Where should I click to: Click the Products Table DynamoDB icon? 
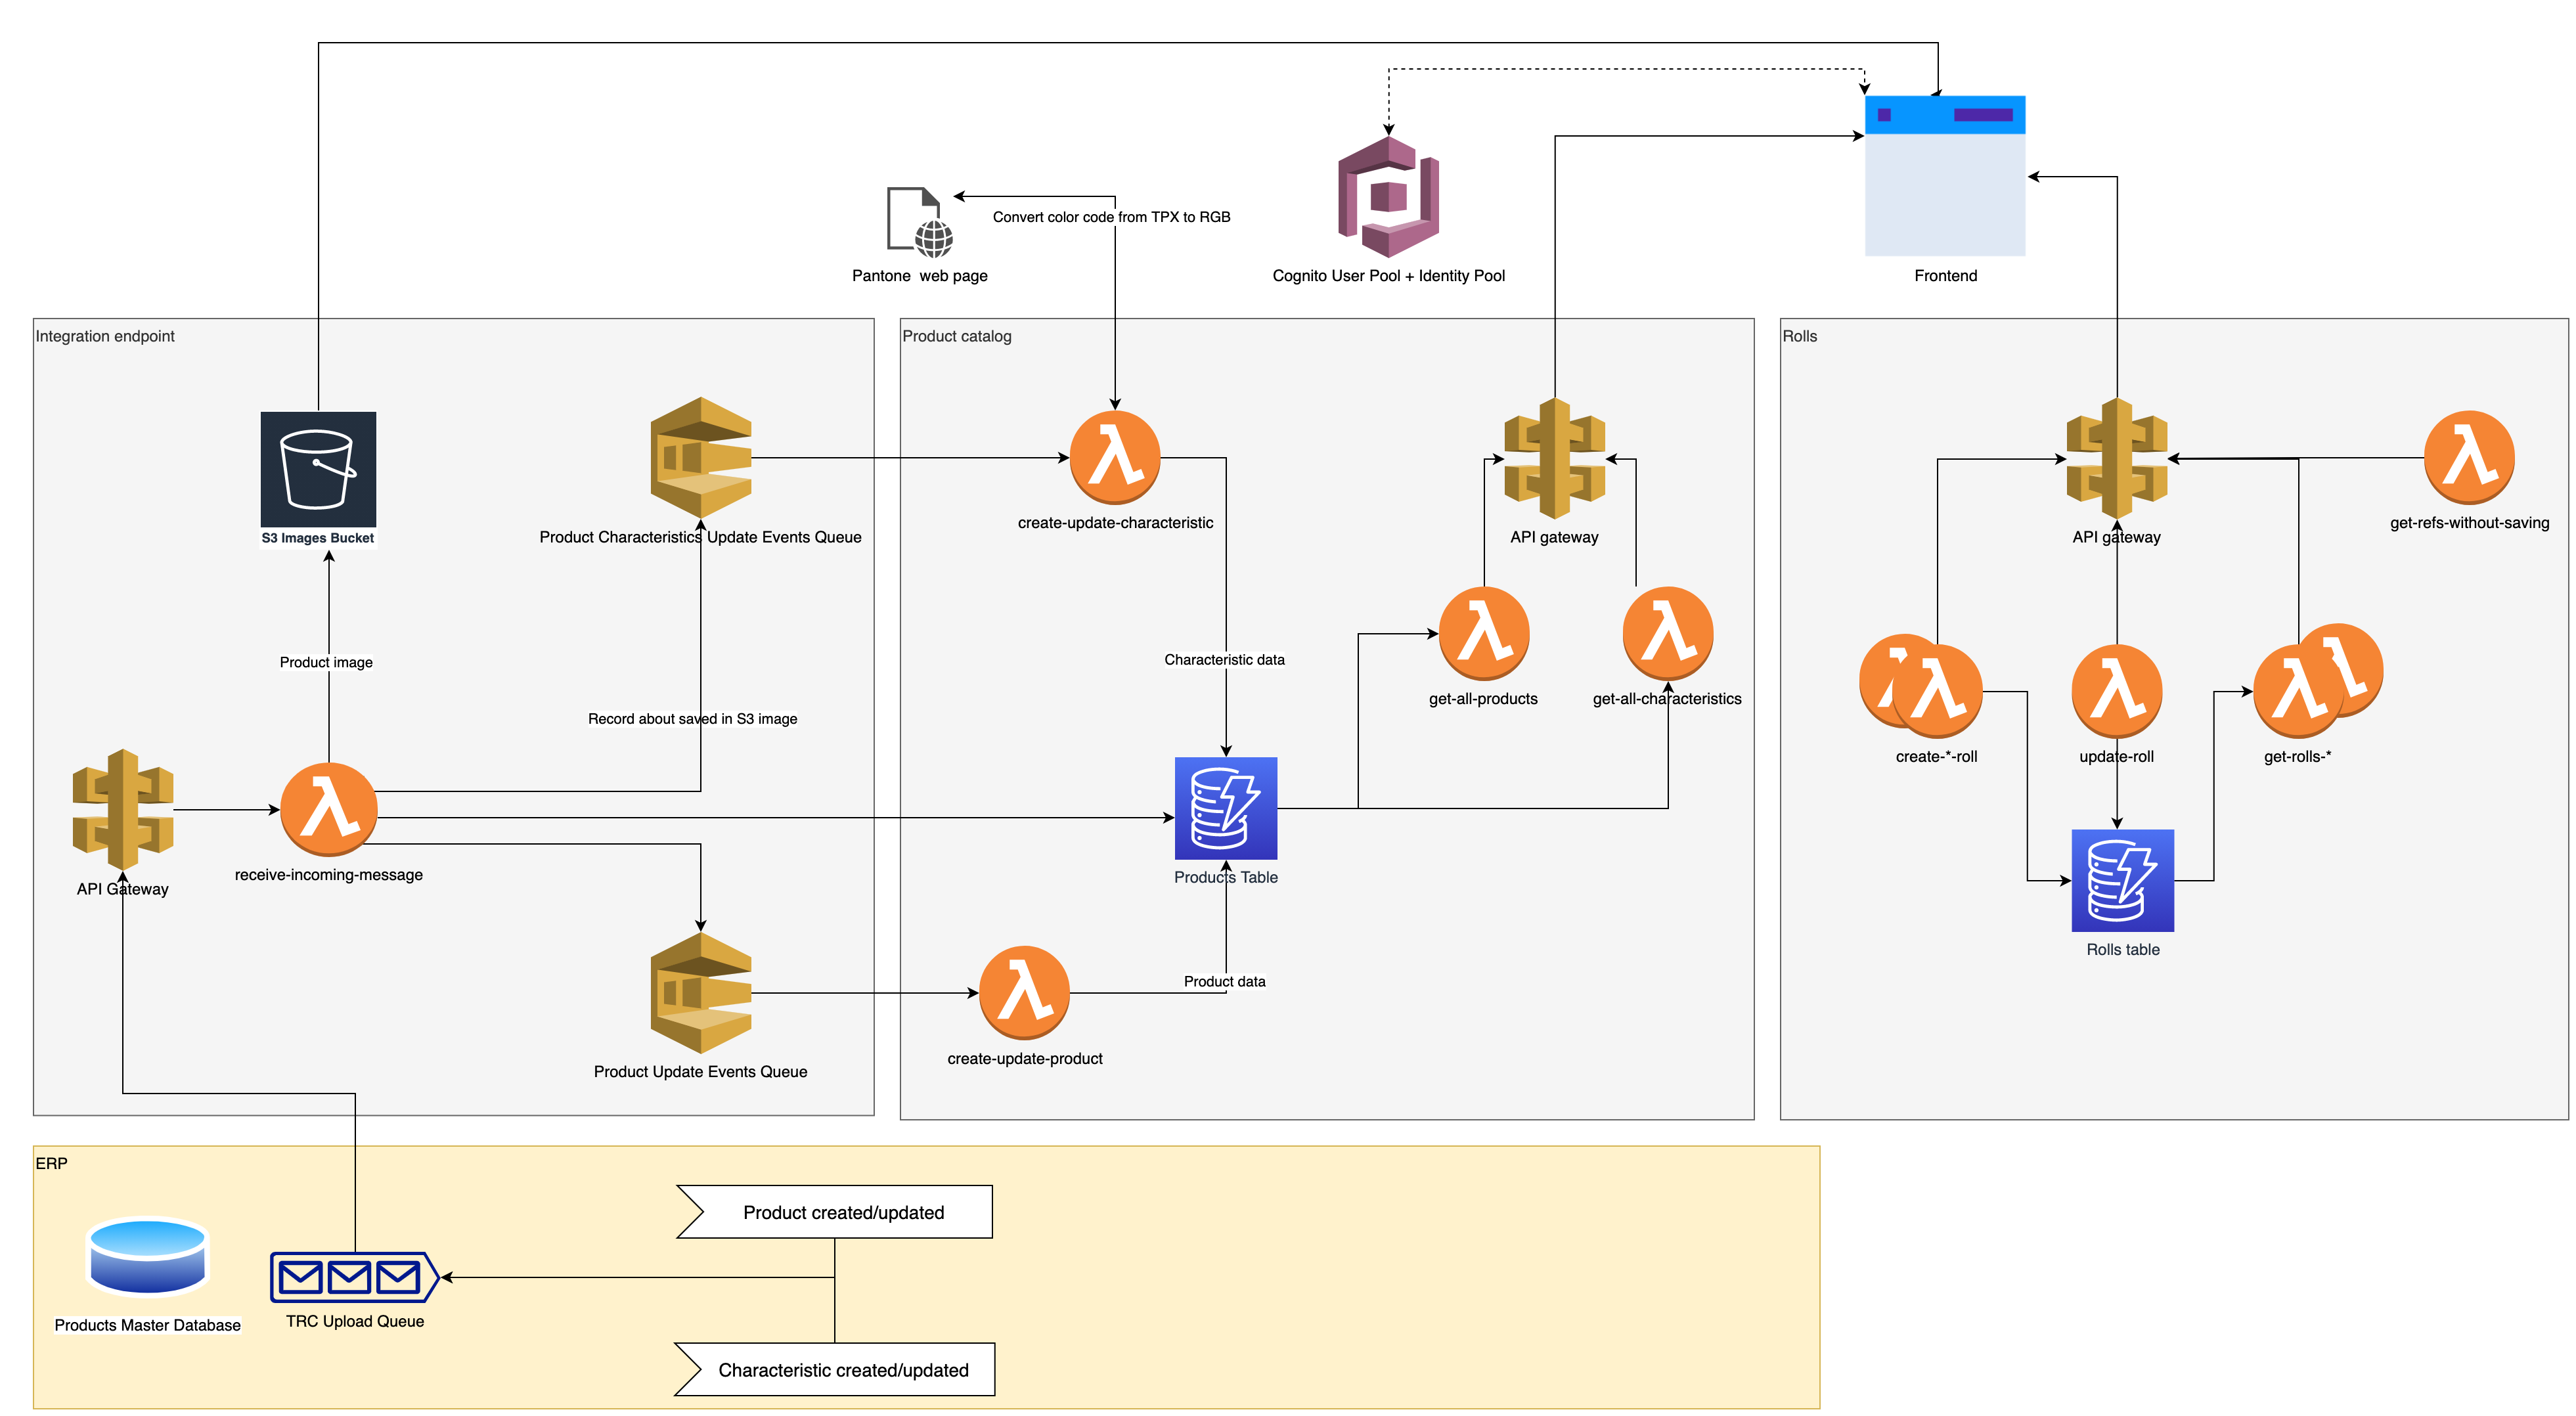point(1226,808)
